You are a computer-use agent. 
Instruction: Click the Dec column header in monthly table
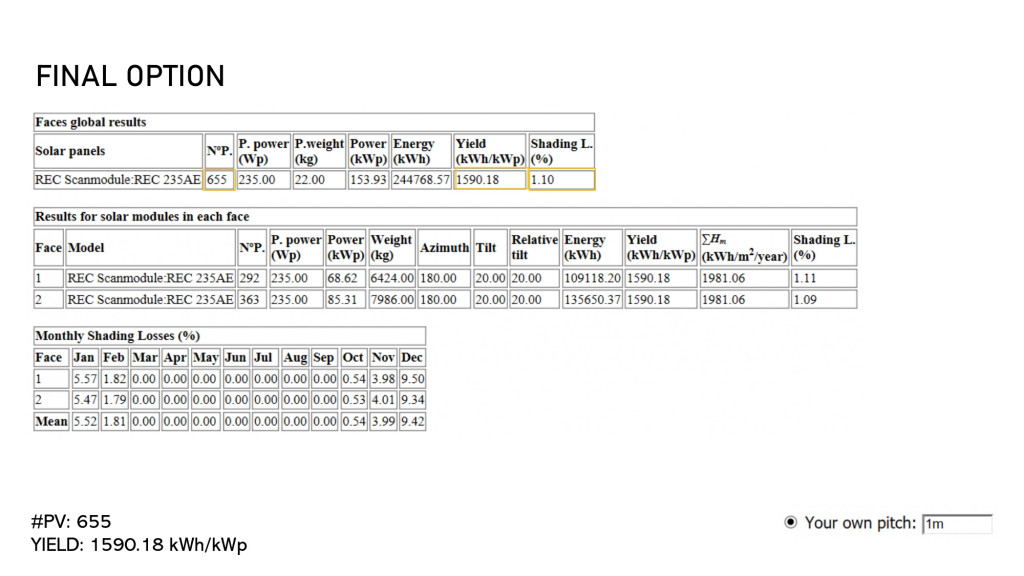coord(412,357)
